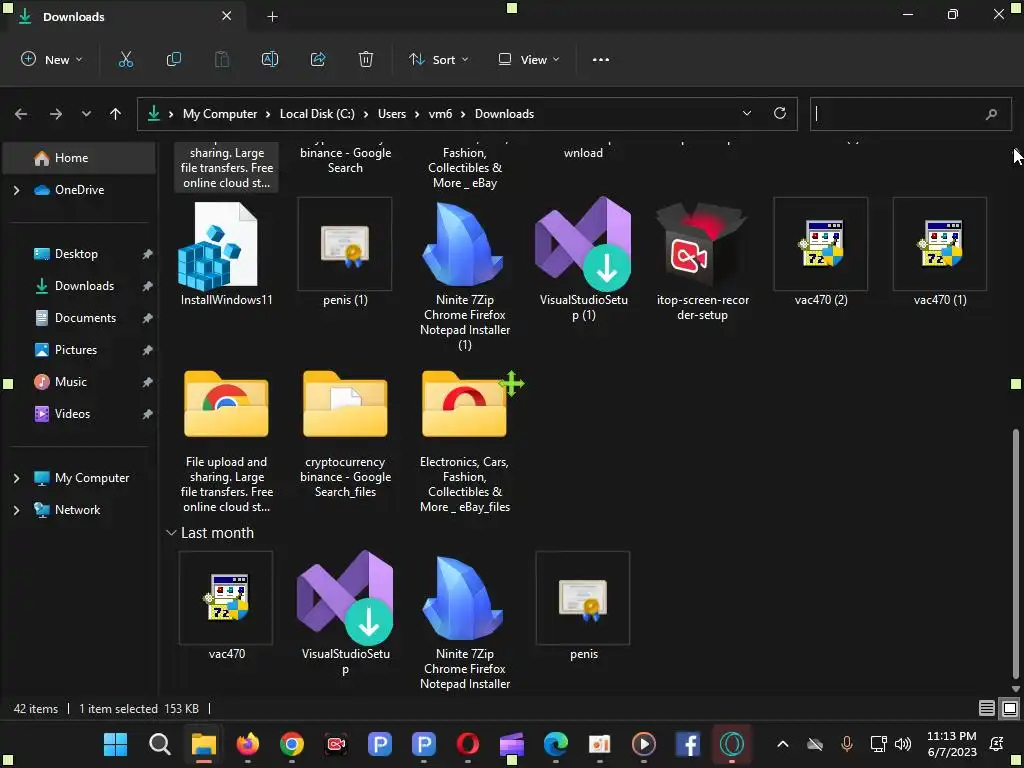Select vac470 under Last month

pyautogui.click(x=226, y=606)
